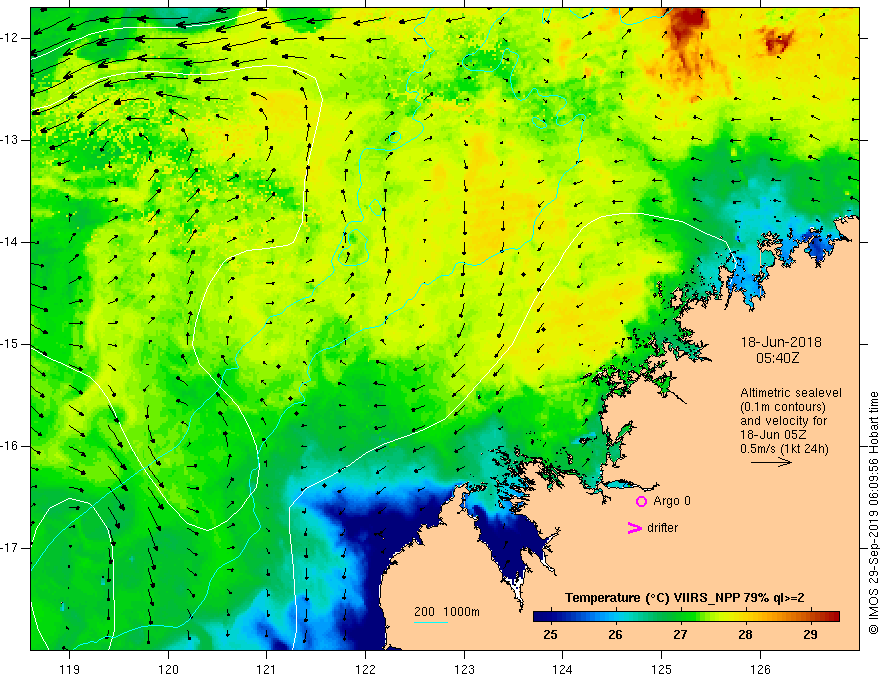Screen dimensions: 880x680
Task: Click the IMOS copyright timestamp text
Action: click(873, 513)
